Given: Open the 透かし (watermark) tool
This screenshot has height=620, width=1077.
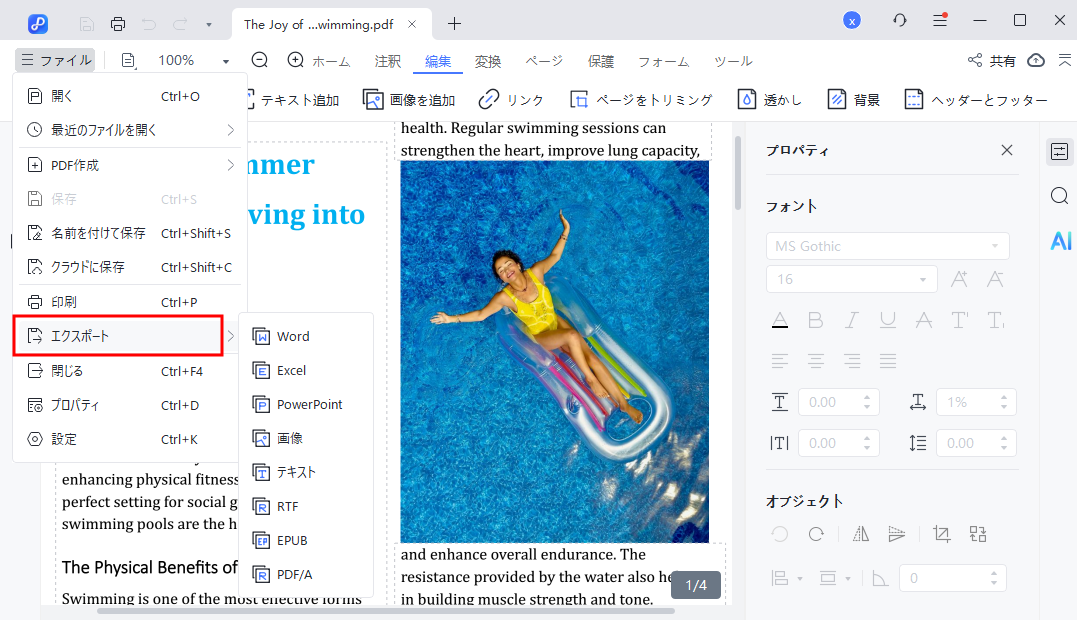Looking at the screenshot, I should (773, 99).
